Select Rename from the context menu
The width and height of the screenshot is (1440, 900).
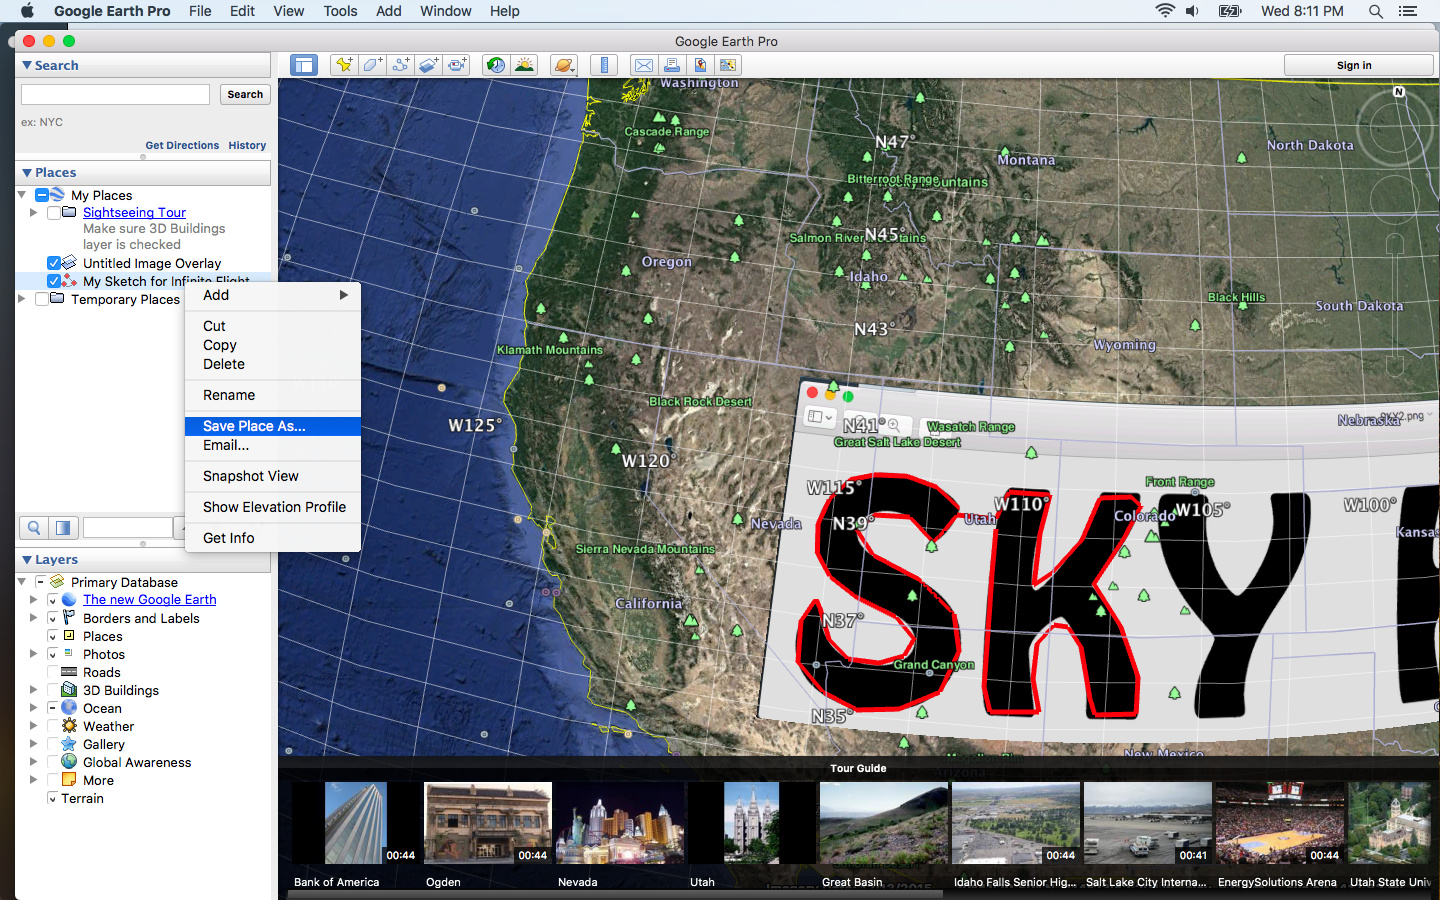(273, 395)
